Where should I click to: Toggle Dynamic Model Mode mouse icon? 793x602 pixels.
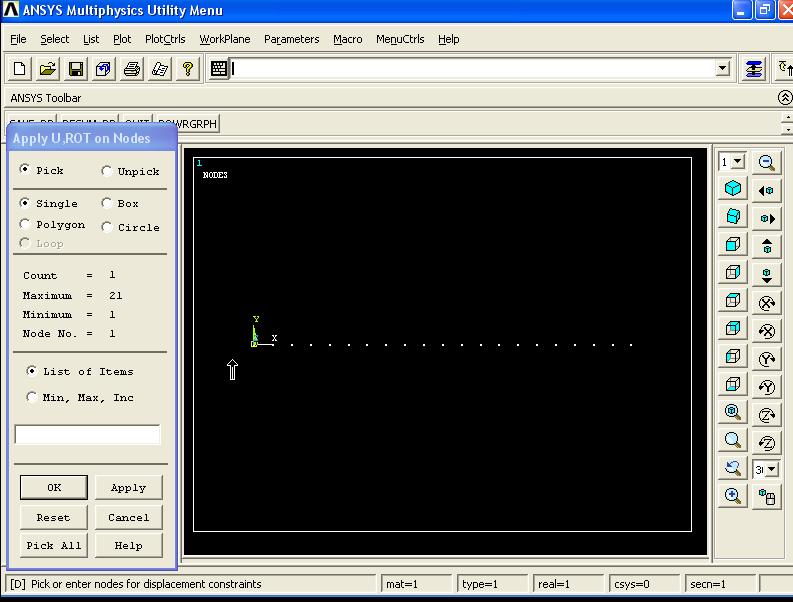(x=766, y=497)
